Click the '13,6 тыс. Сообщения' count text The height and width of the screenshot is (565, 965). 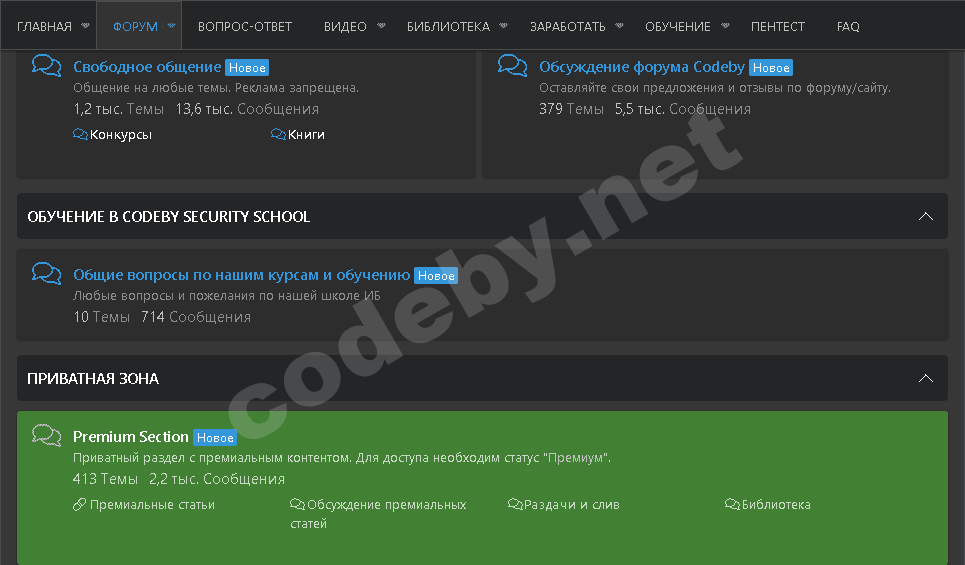(247, 109)
